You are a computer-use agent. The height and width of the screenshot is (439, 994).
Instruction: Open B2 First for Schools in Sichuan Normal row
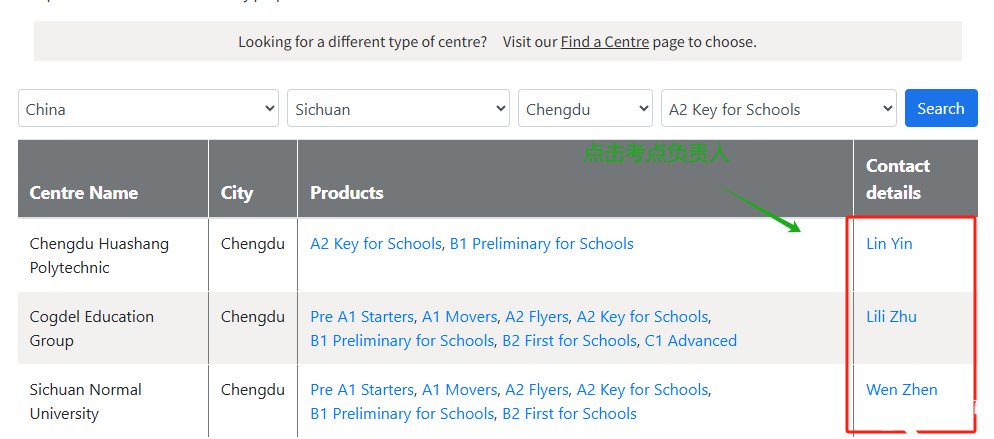point(569,414)
